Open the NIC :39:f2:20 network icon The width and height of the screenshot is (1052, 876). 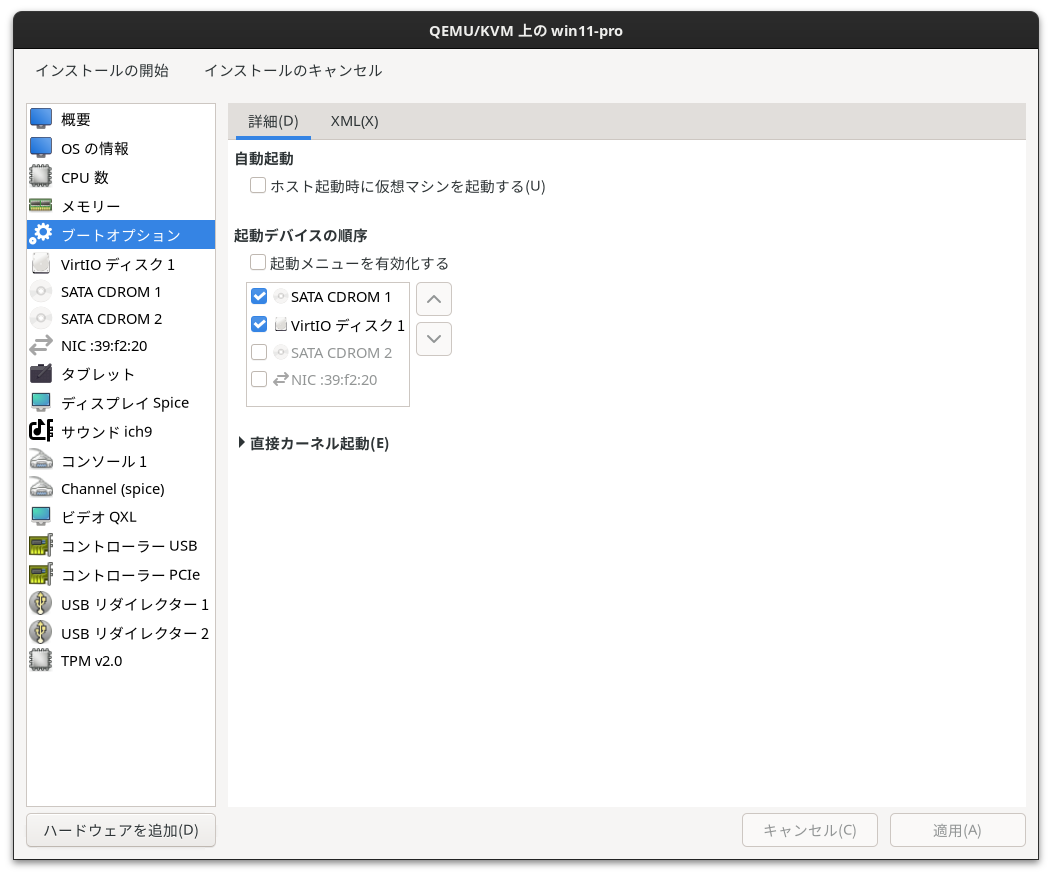tap(40, 346)
